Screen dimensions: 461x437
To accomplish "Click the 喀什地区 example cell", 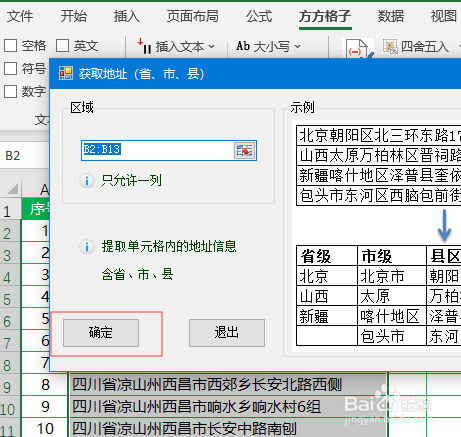I will click(392, 316).
